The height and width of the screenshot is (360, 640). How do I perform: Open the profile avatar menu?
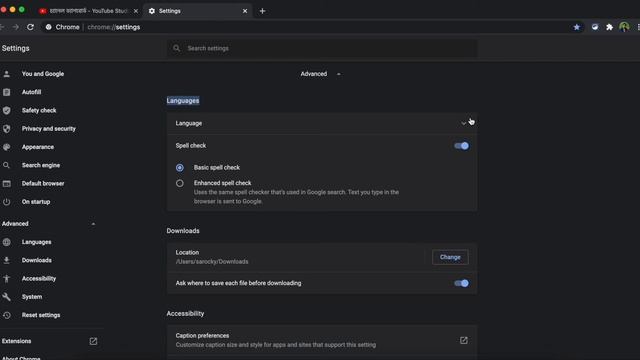[x=624, y=27]
